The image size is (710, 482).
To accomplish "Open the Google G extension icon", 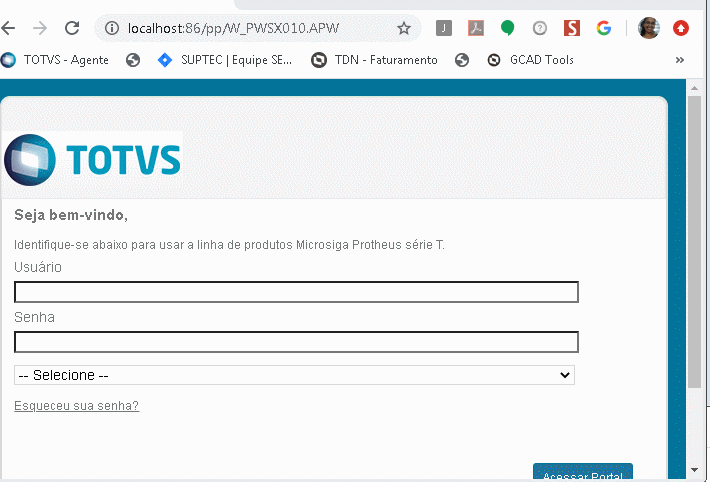I will 604,28.
